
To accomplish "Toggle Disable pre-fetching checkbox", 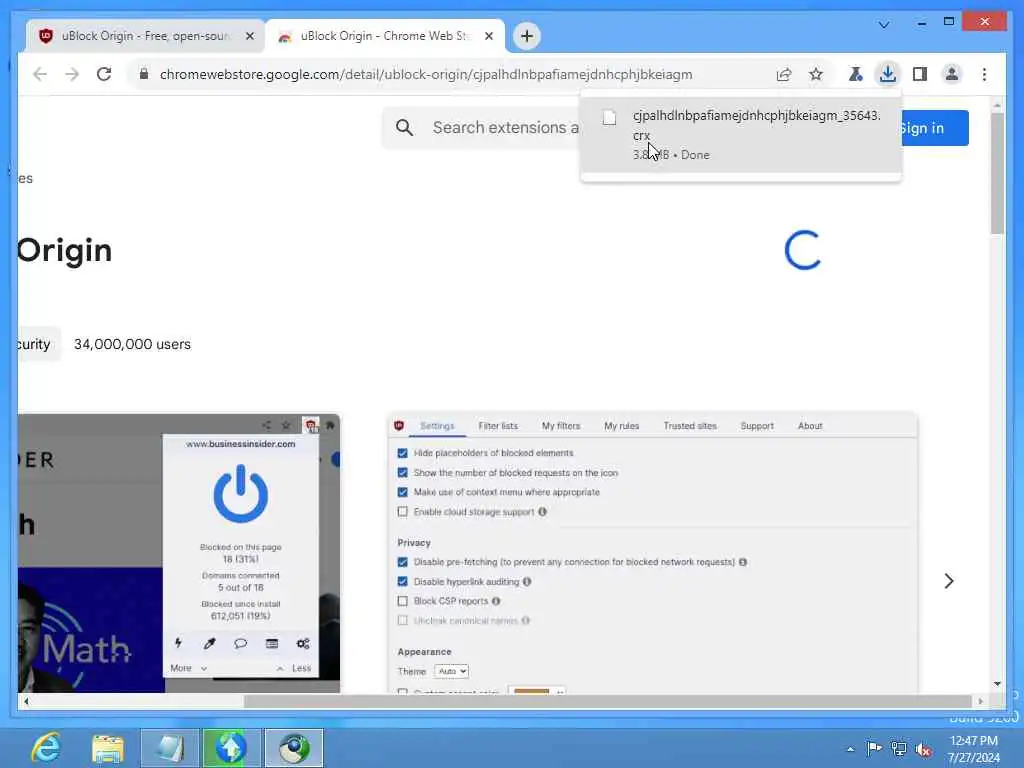I will [x=402, y=562].
